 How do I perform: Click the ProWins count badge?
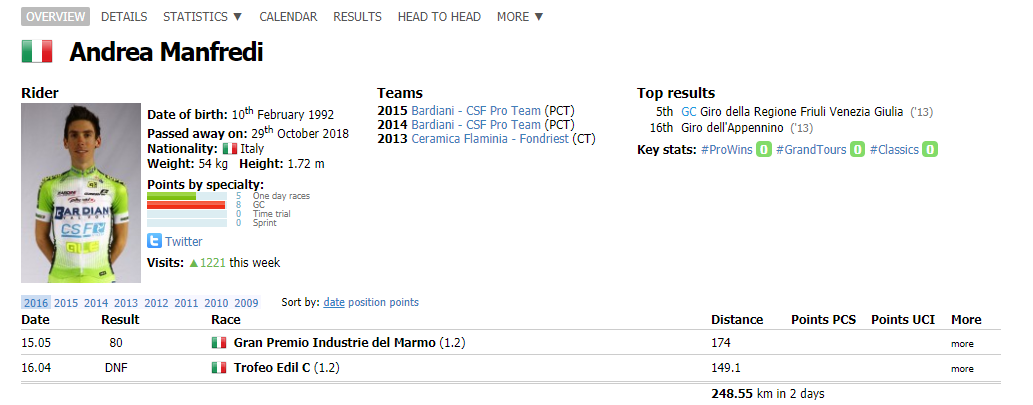[x=763, y=150]
